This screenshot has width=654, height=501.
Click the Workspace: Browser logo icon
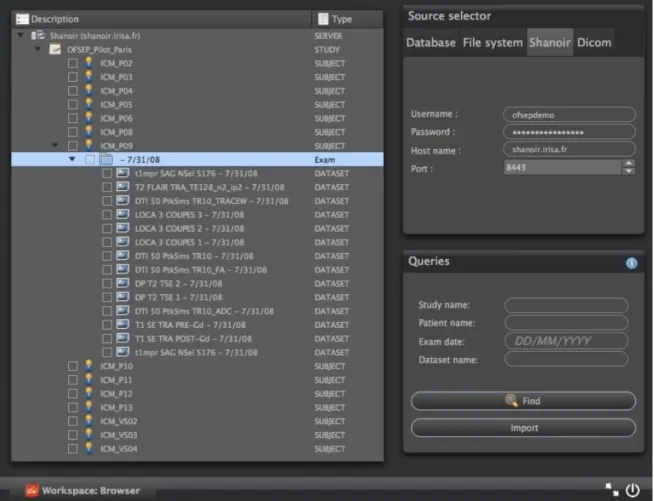(x=32, y=490)
